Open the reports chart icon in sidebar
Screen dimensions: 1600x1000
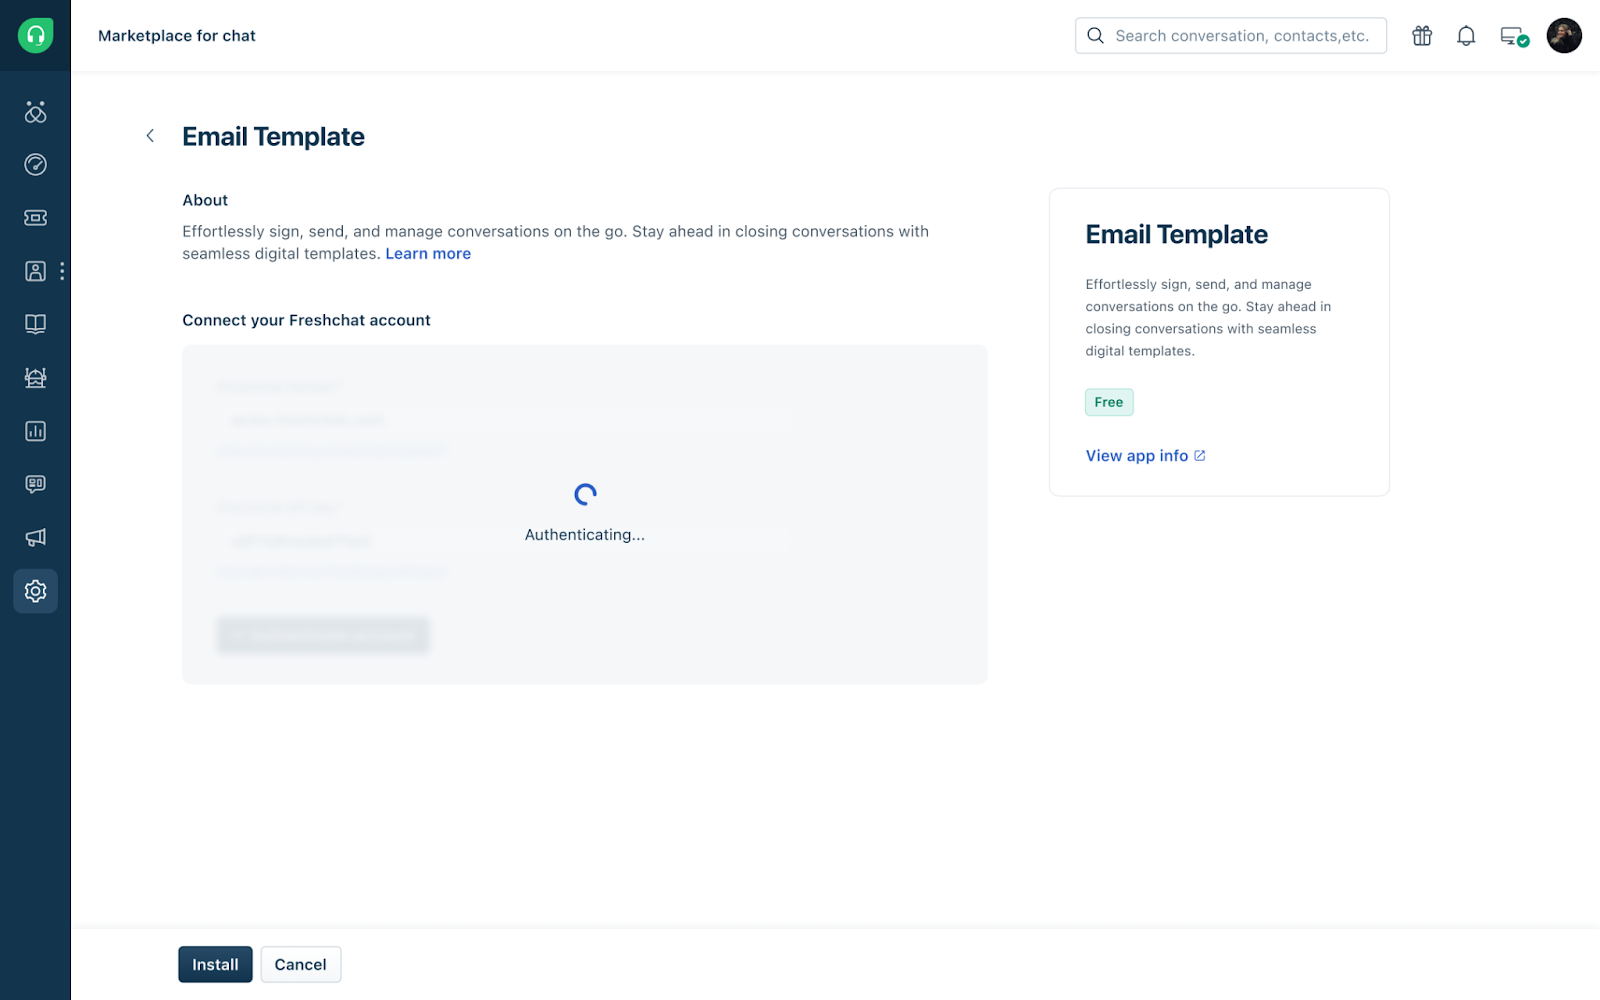[35, 431]
